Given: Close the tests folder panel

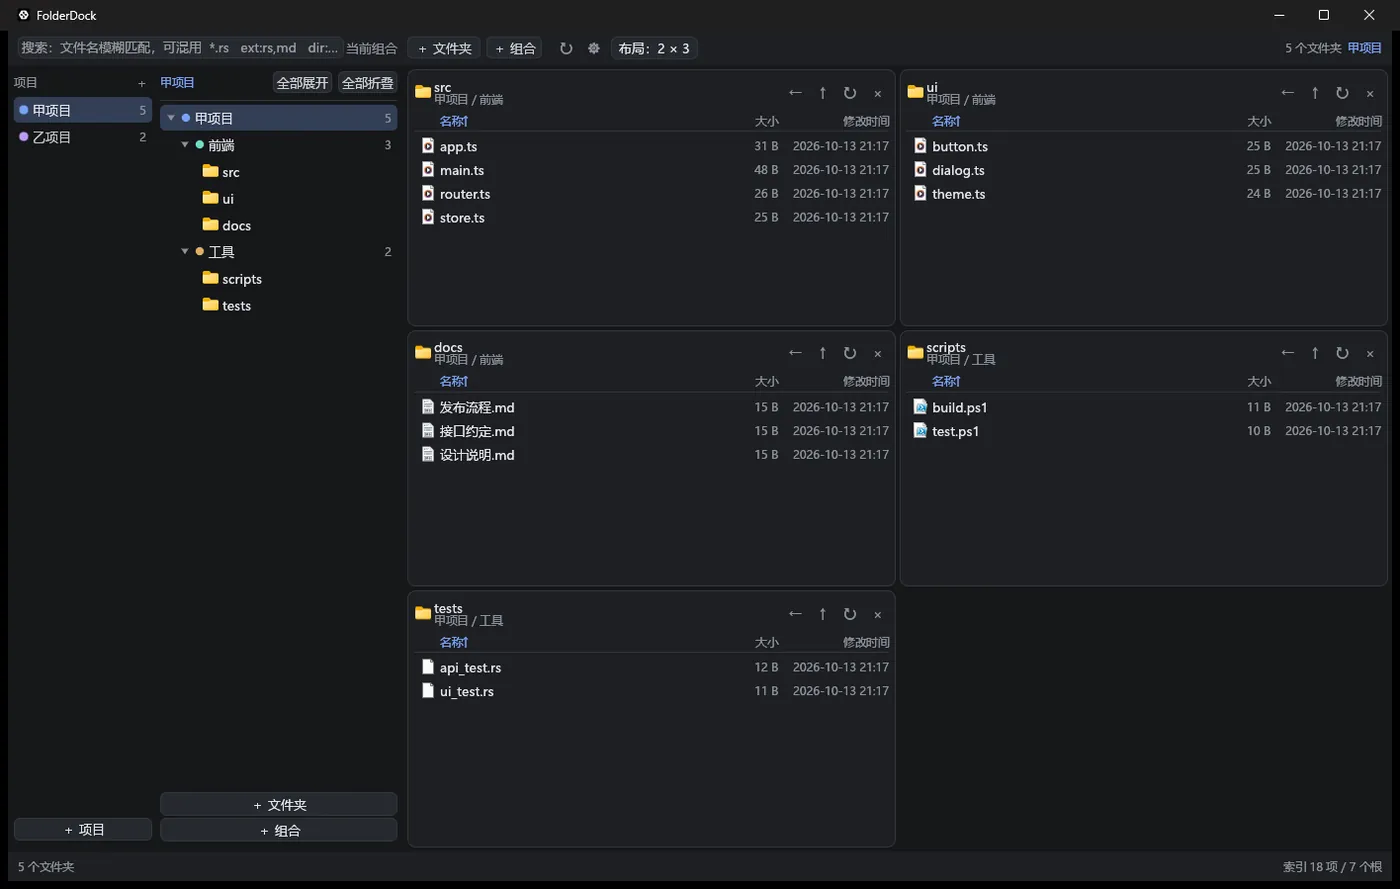Looking at the screenshot, I should click(x=878, y=614).
